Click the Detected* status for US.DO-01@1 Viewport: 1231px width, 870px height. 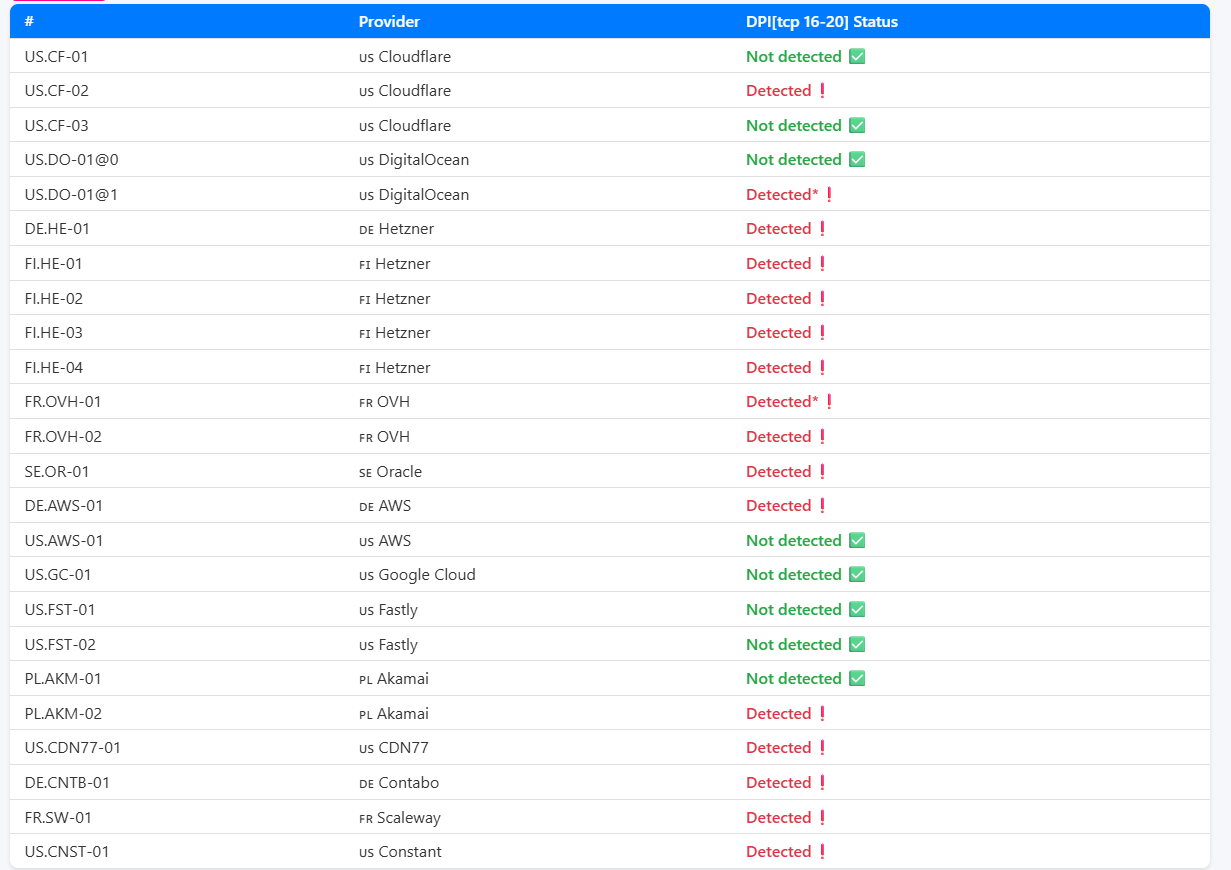[x=782, y=195]
